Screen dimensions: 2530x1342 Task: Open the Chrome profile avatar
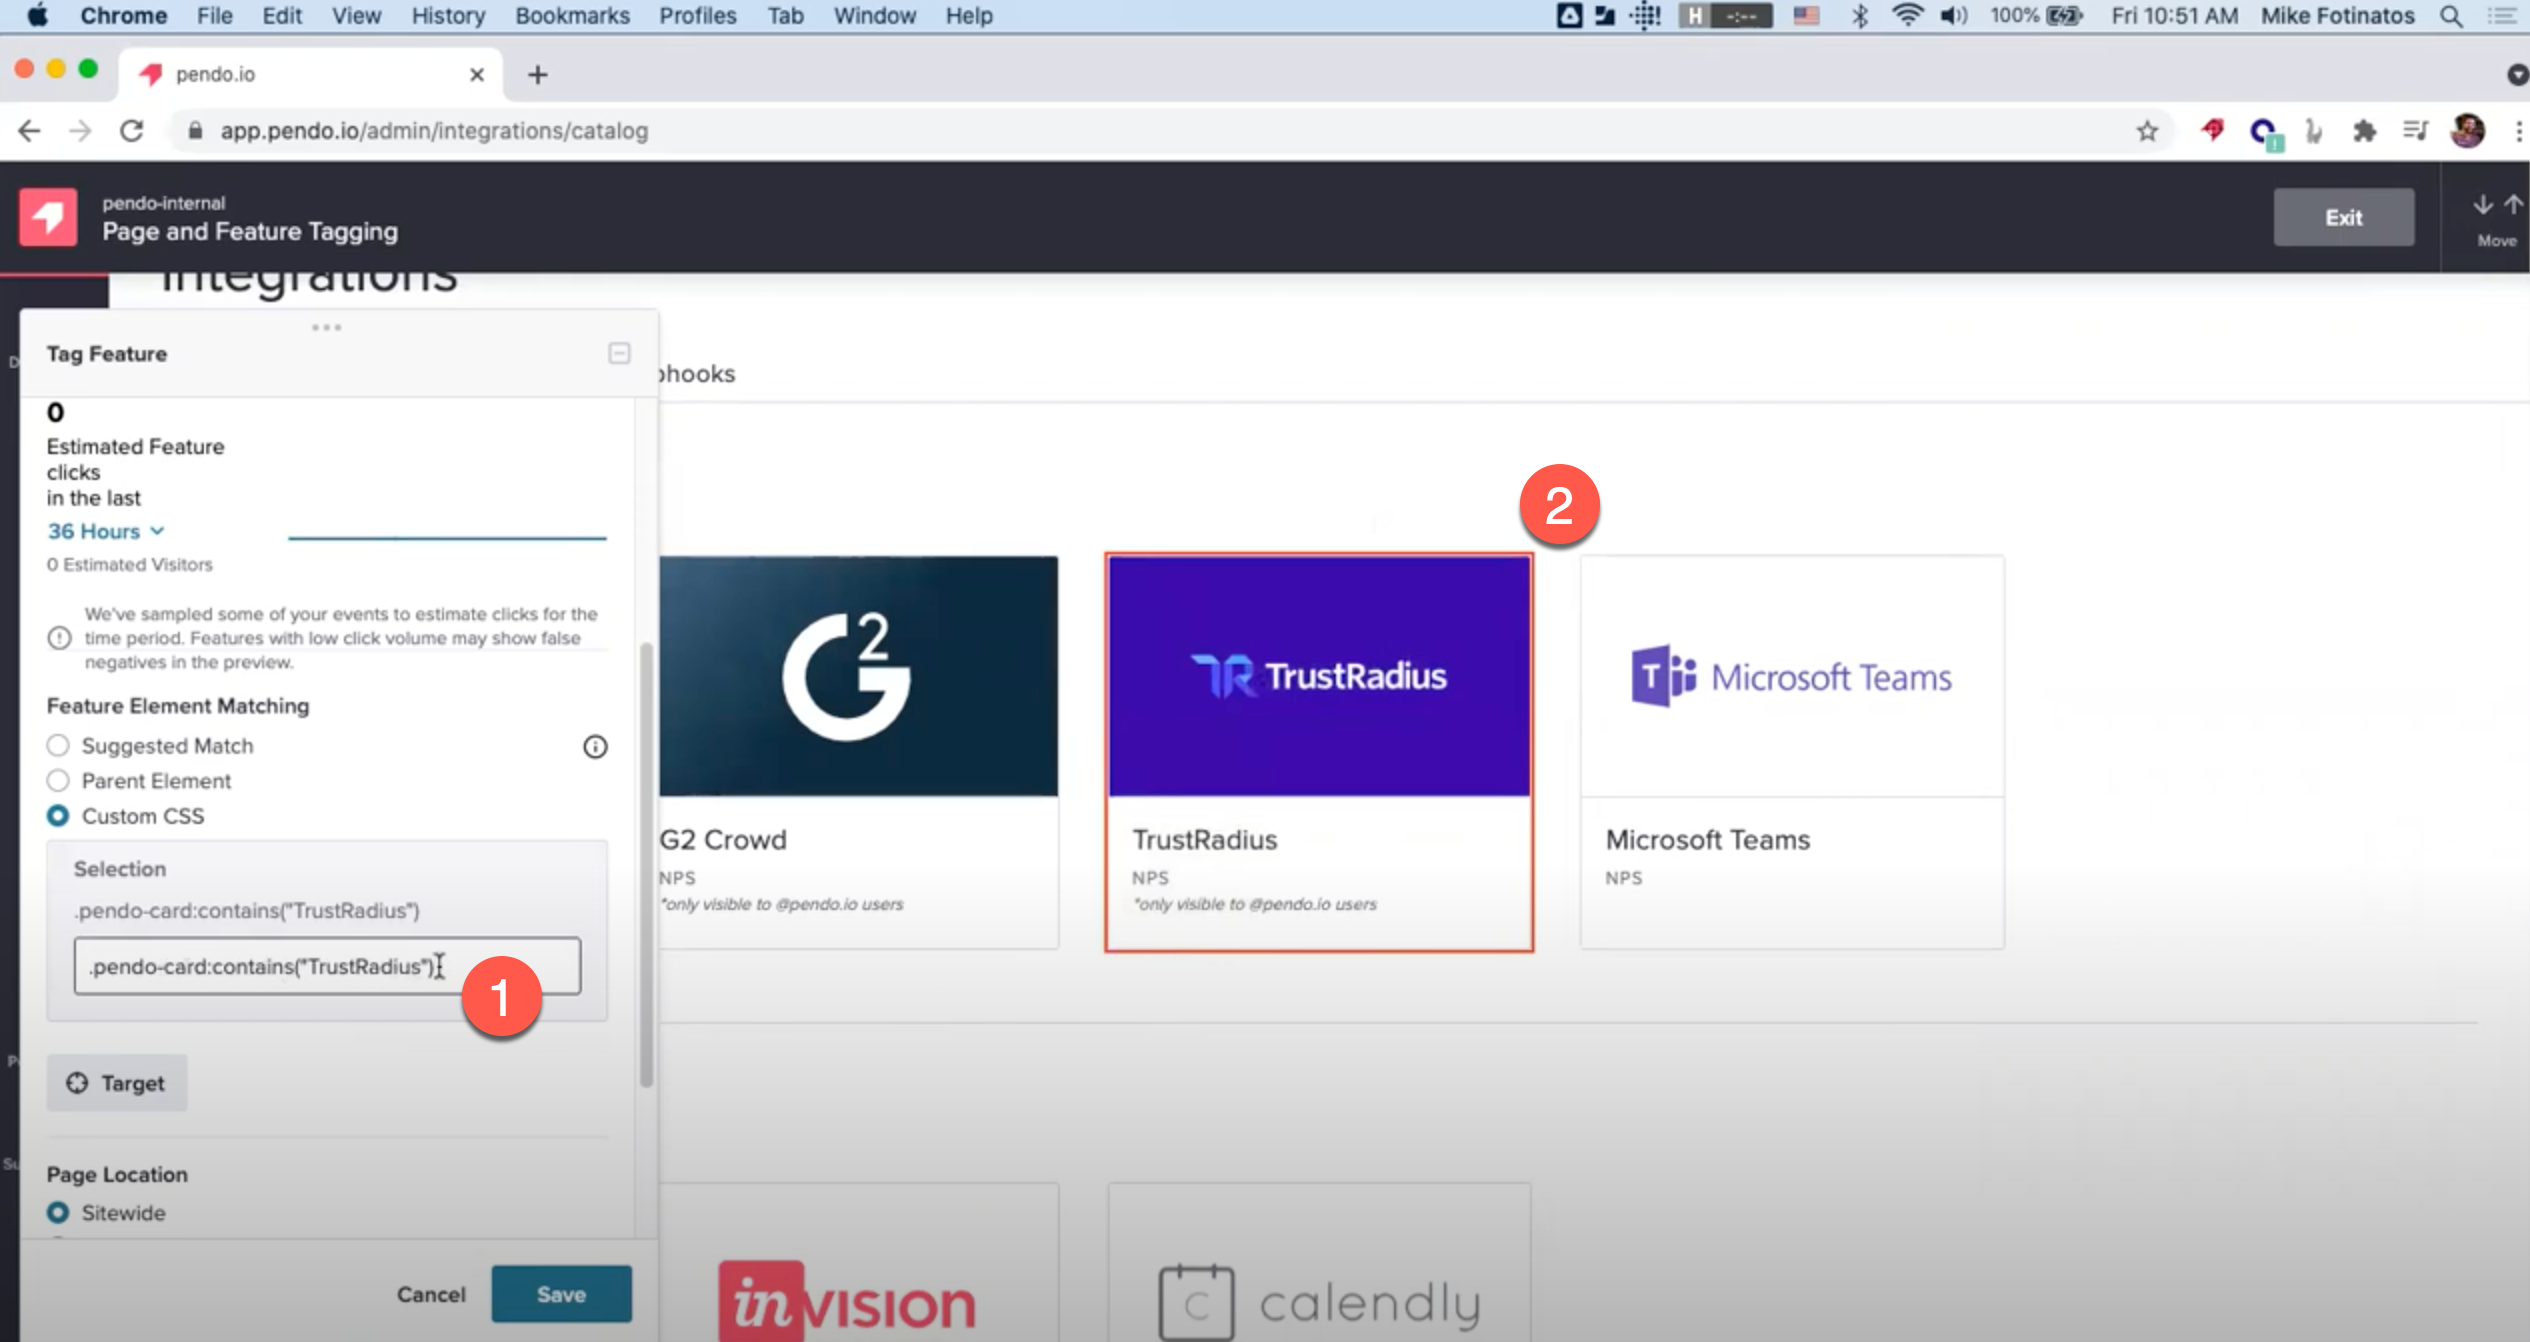(2467, 131)
